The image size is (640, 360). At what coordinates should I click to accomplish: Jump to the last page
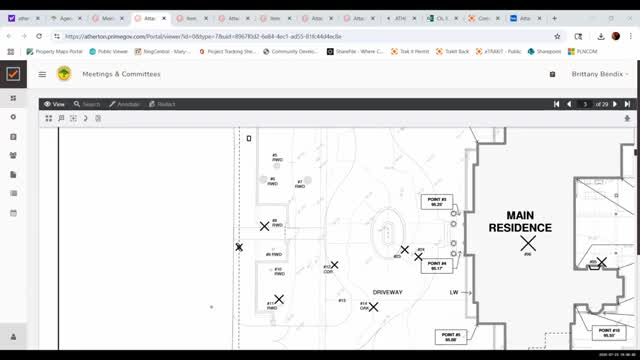(627, 104)
